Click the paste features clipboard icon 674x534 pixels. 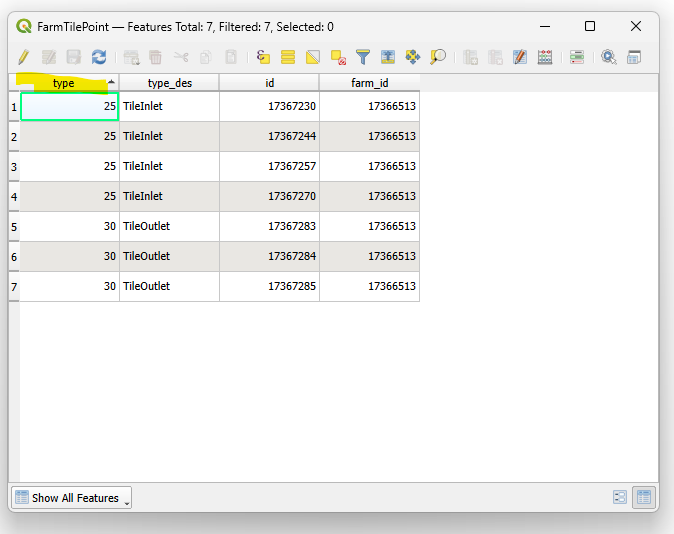tap(231, 57)
